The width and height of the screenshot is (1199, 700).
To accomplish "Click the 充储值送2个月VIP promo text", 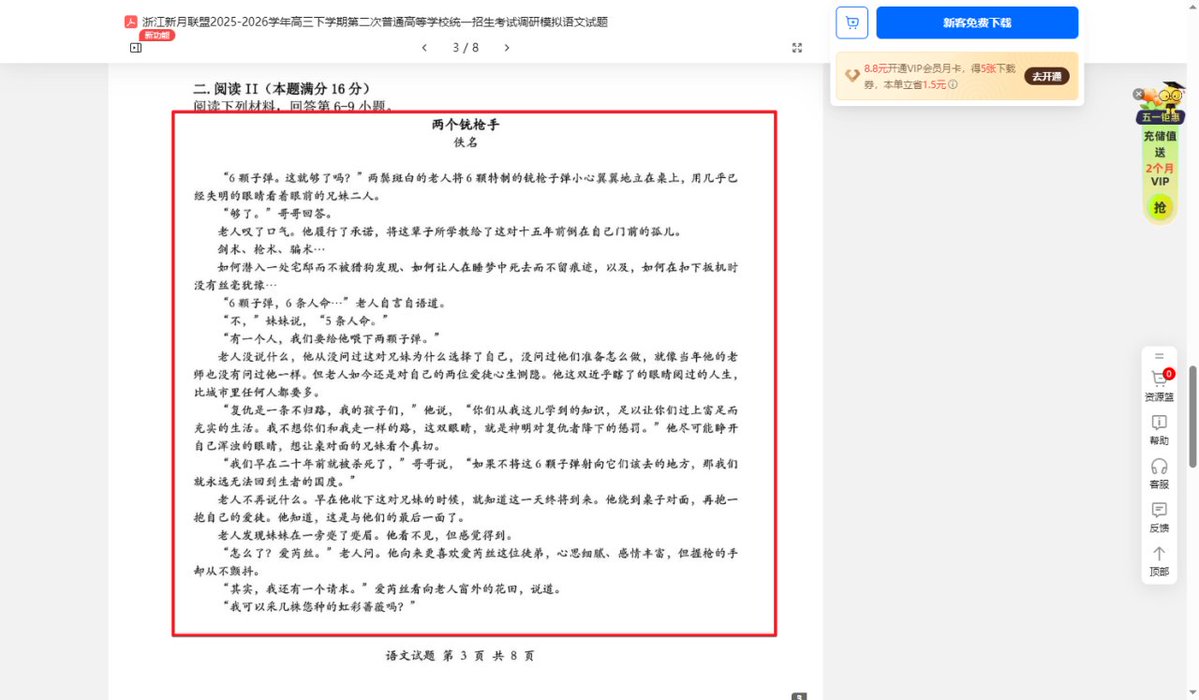I will point(1160,158).
